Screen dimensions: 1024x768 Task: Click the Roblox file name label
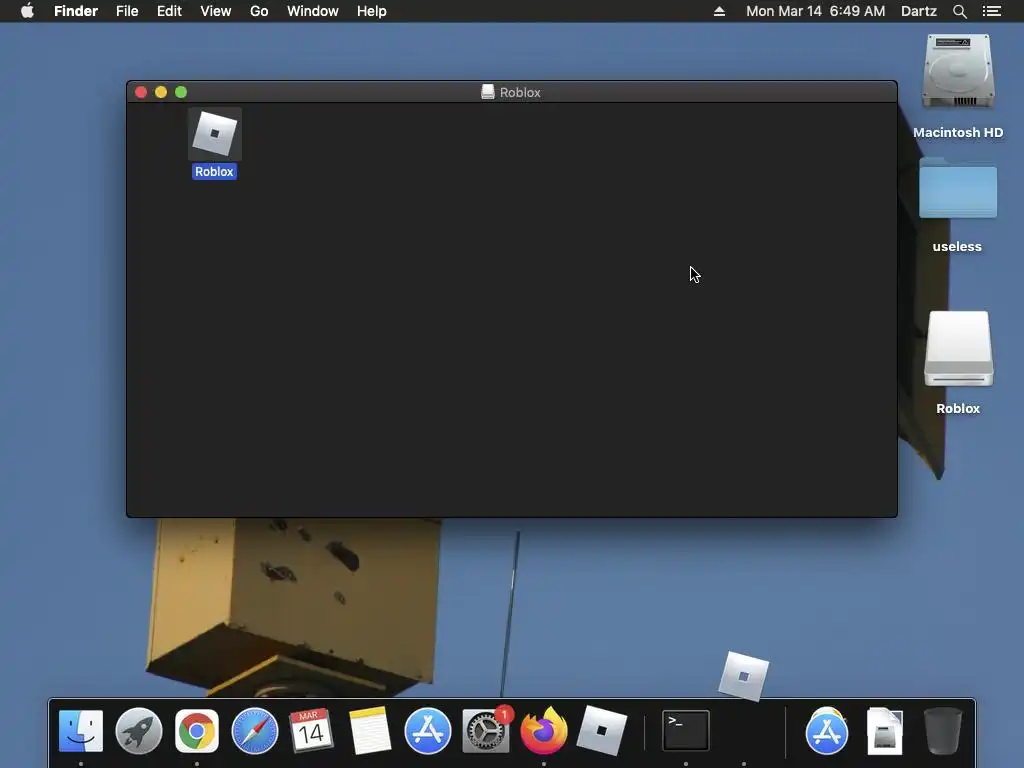pos(214,172)
